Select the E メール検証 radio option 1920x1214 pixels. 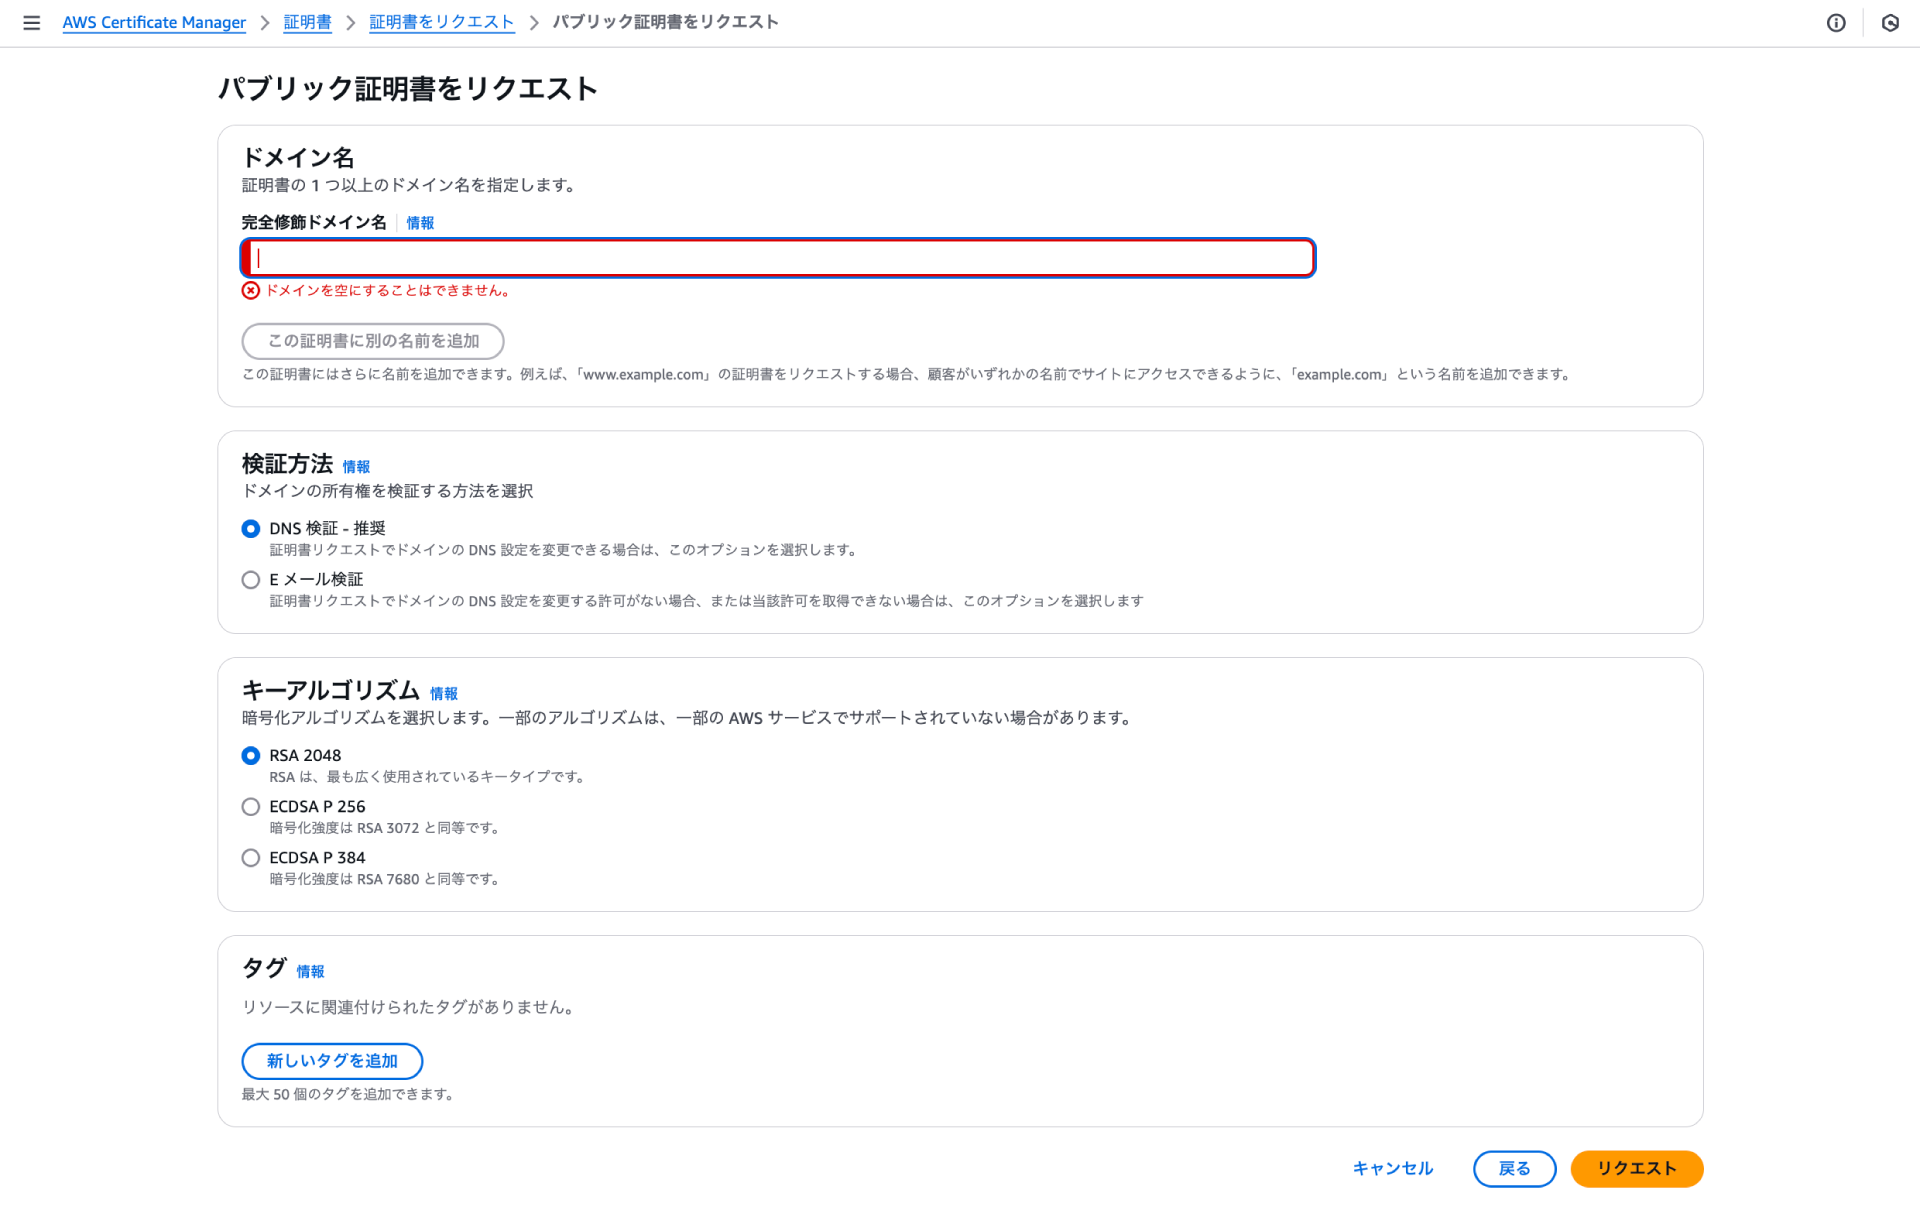tap(251, 579)
